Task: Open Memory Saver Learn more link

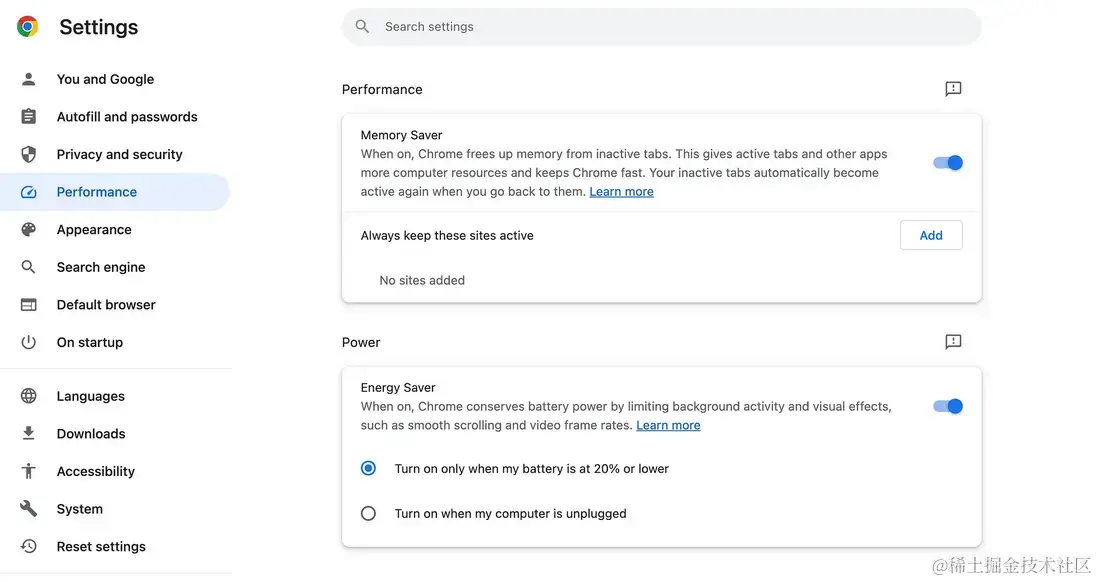Action: pos(621,191)
